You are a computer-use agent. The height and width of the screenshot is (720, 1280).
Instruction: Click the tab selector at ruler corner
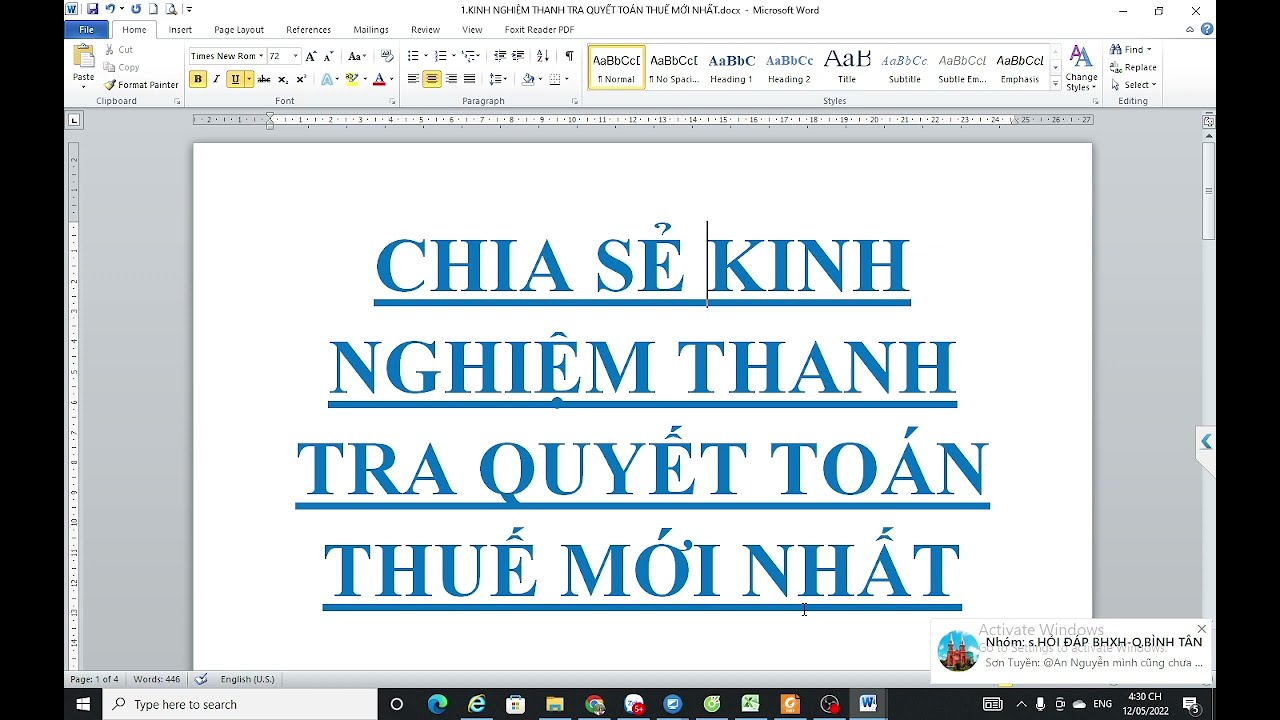click(x=74, y=120)
